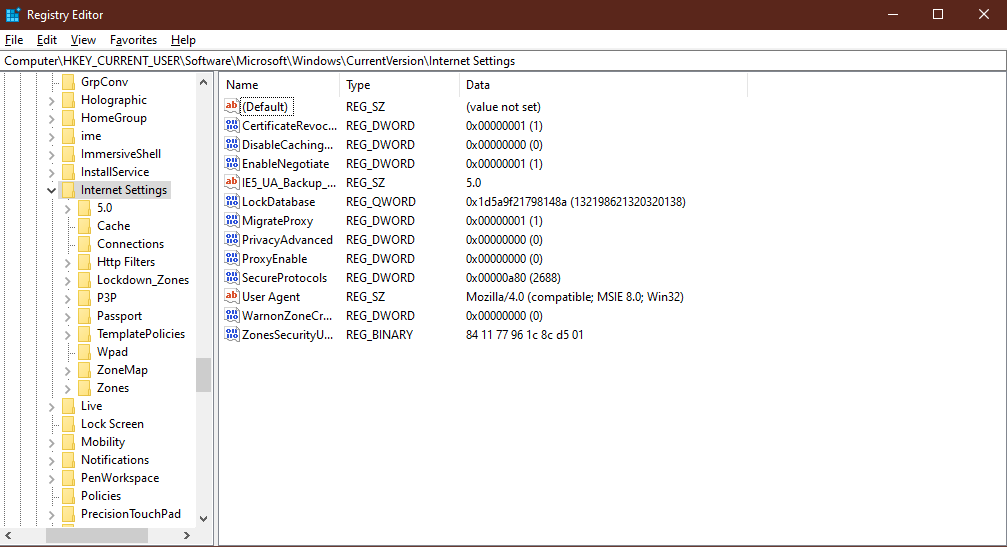
Task: Click the folder icon of Lock Screen key
Action: pos(69,423)
